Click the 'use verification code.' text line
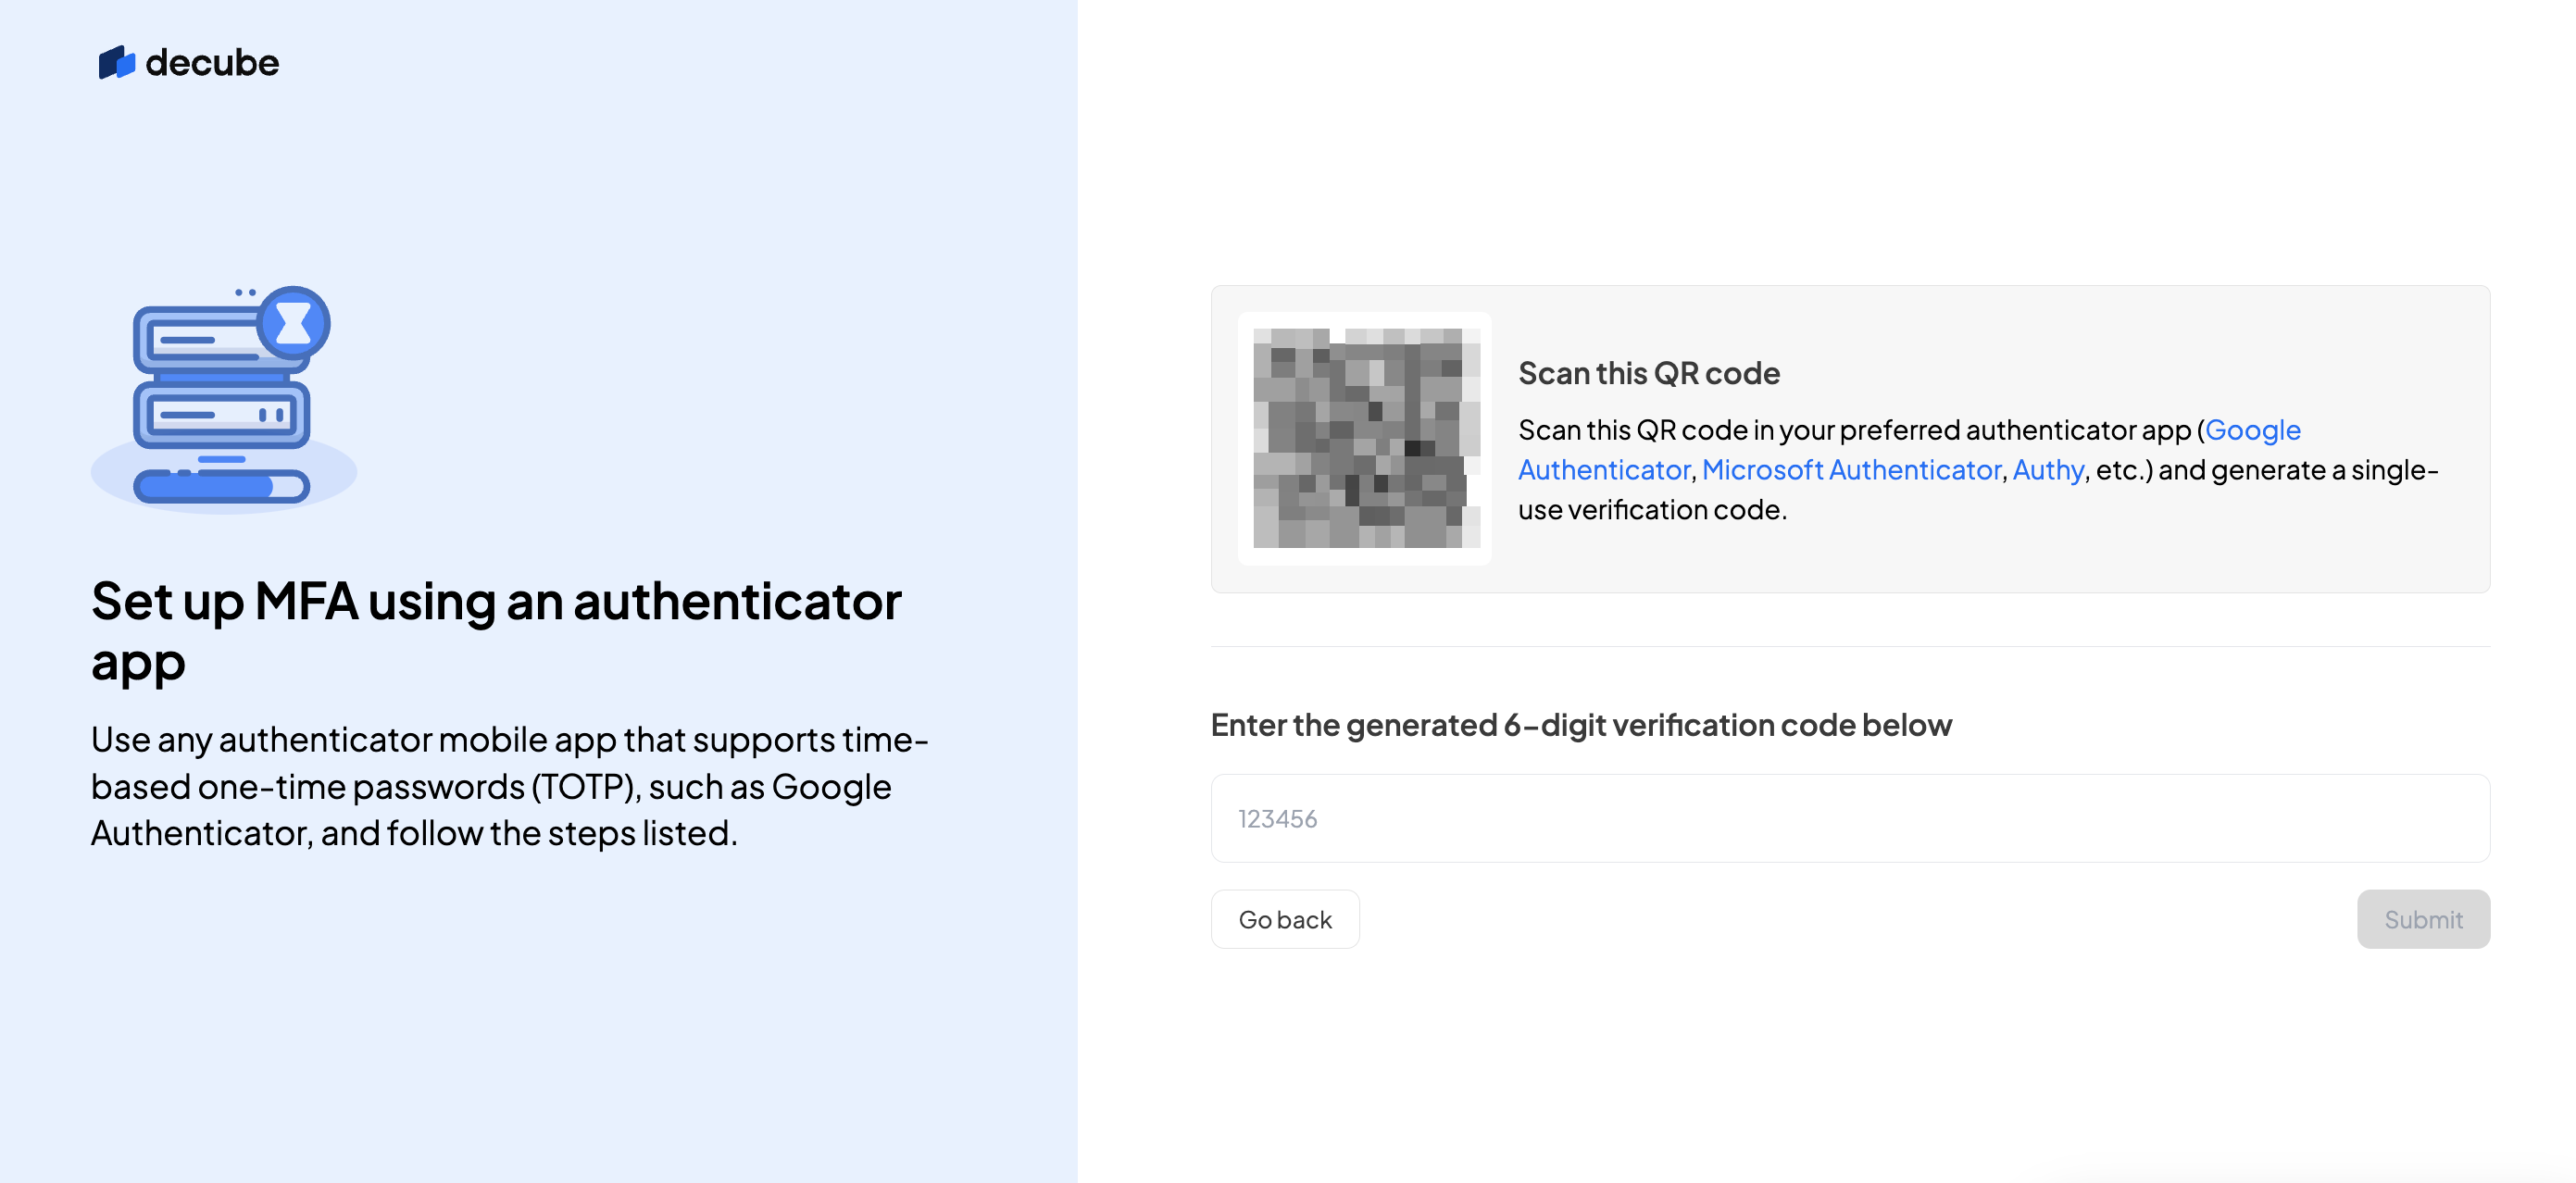This screenshot has width=2576, height=1183. pyautogui.click(x=1651, y=510)
